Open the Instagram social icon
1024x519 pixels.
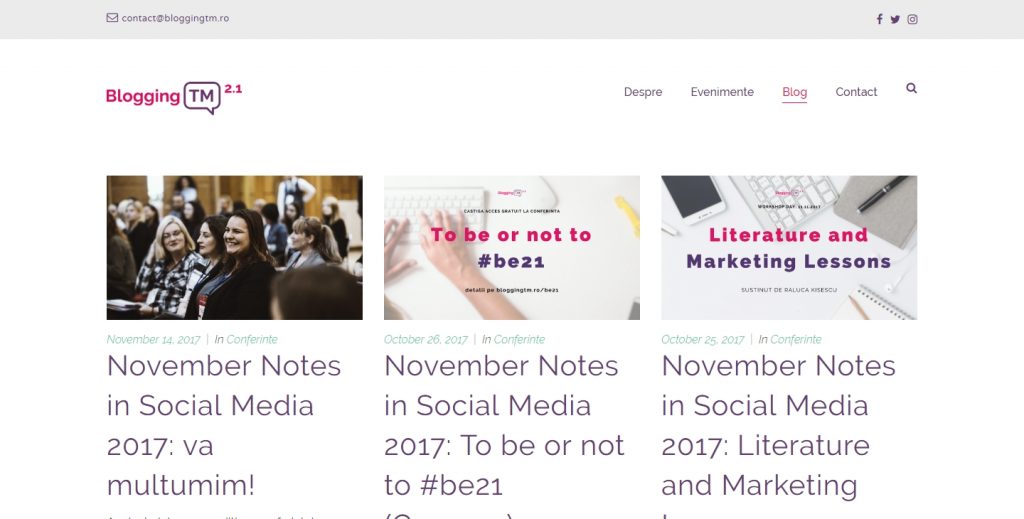point(912,19)
